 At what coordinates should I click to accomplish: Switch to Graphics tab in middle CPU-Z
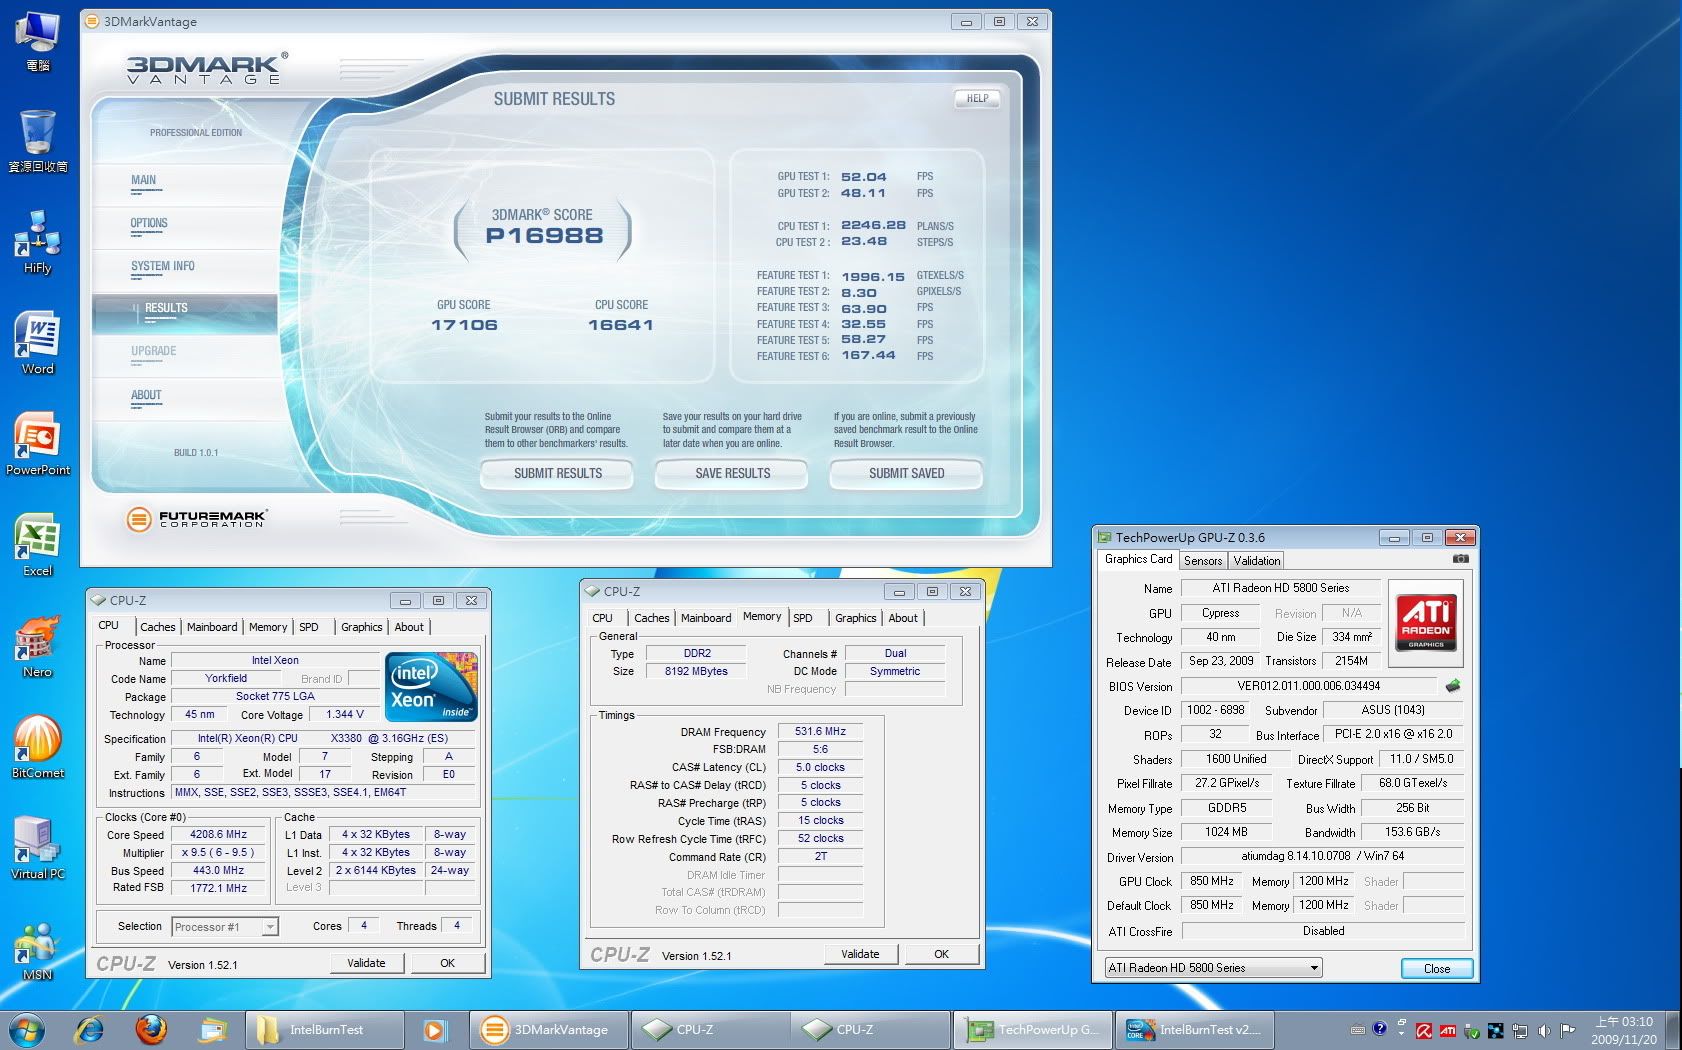855,618
